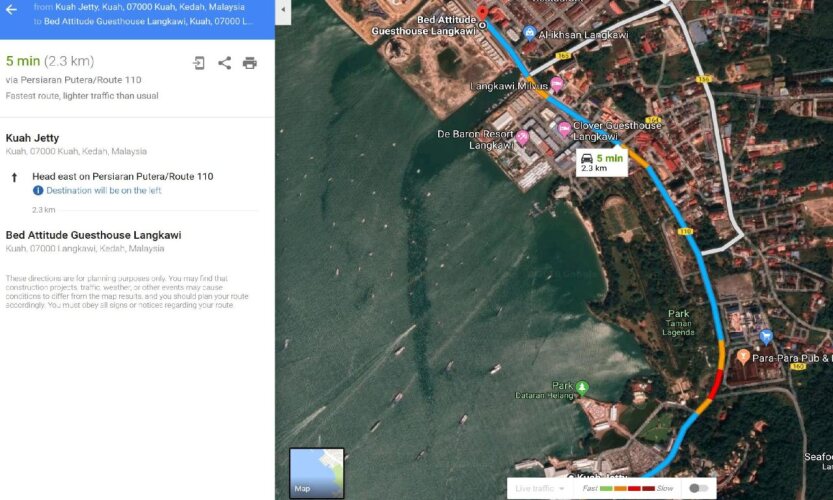
Task: Click the Dataran Helang park marker
Action: click(x=582, y=387)
